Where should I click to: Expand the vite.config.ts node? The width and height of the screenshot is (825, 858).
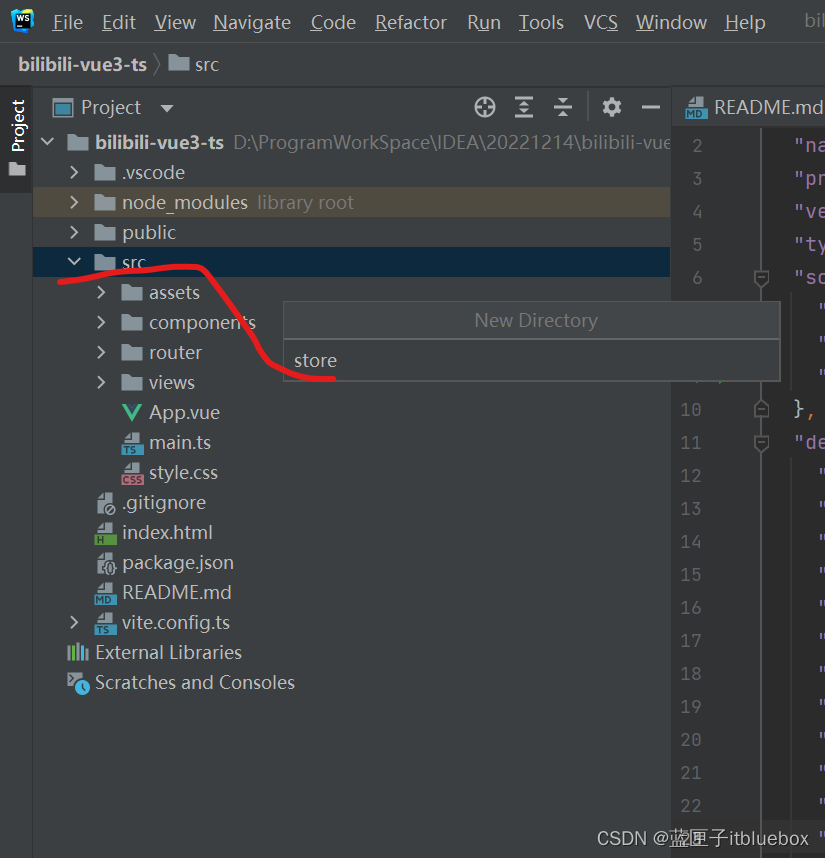point(74,622)
